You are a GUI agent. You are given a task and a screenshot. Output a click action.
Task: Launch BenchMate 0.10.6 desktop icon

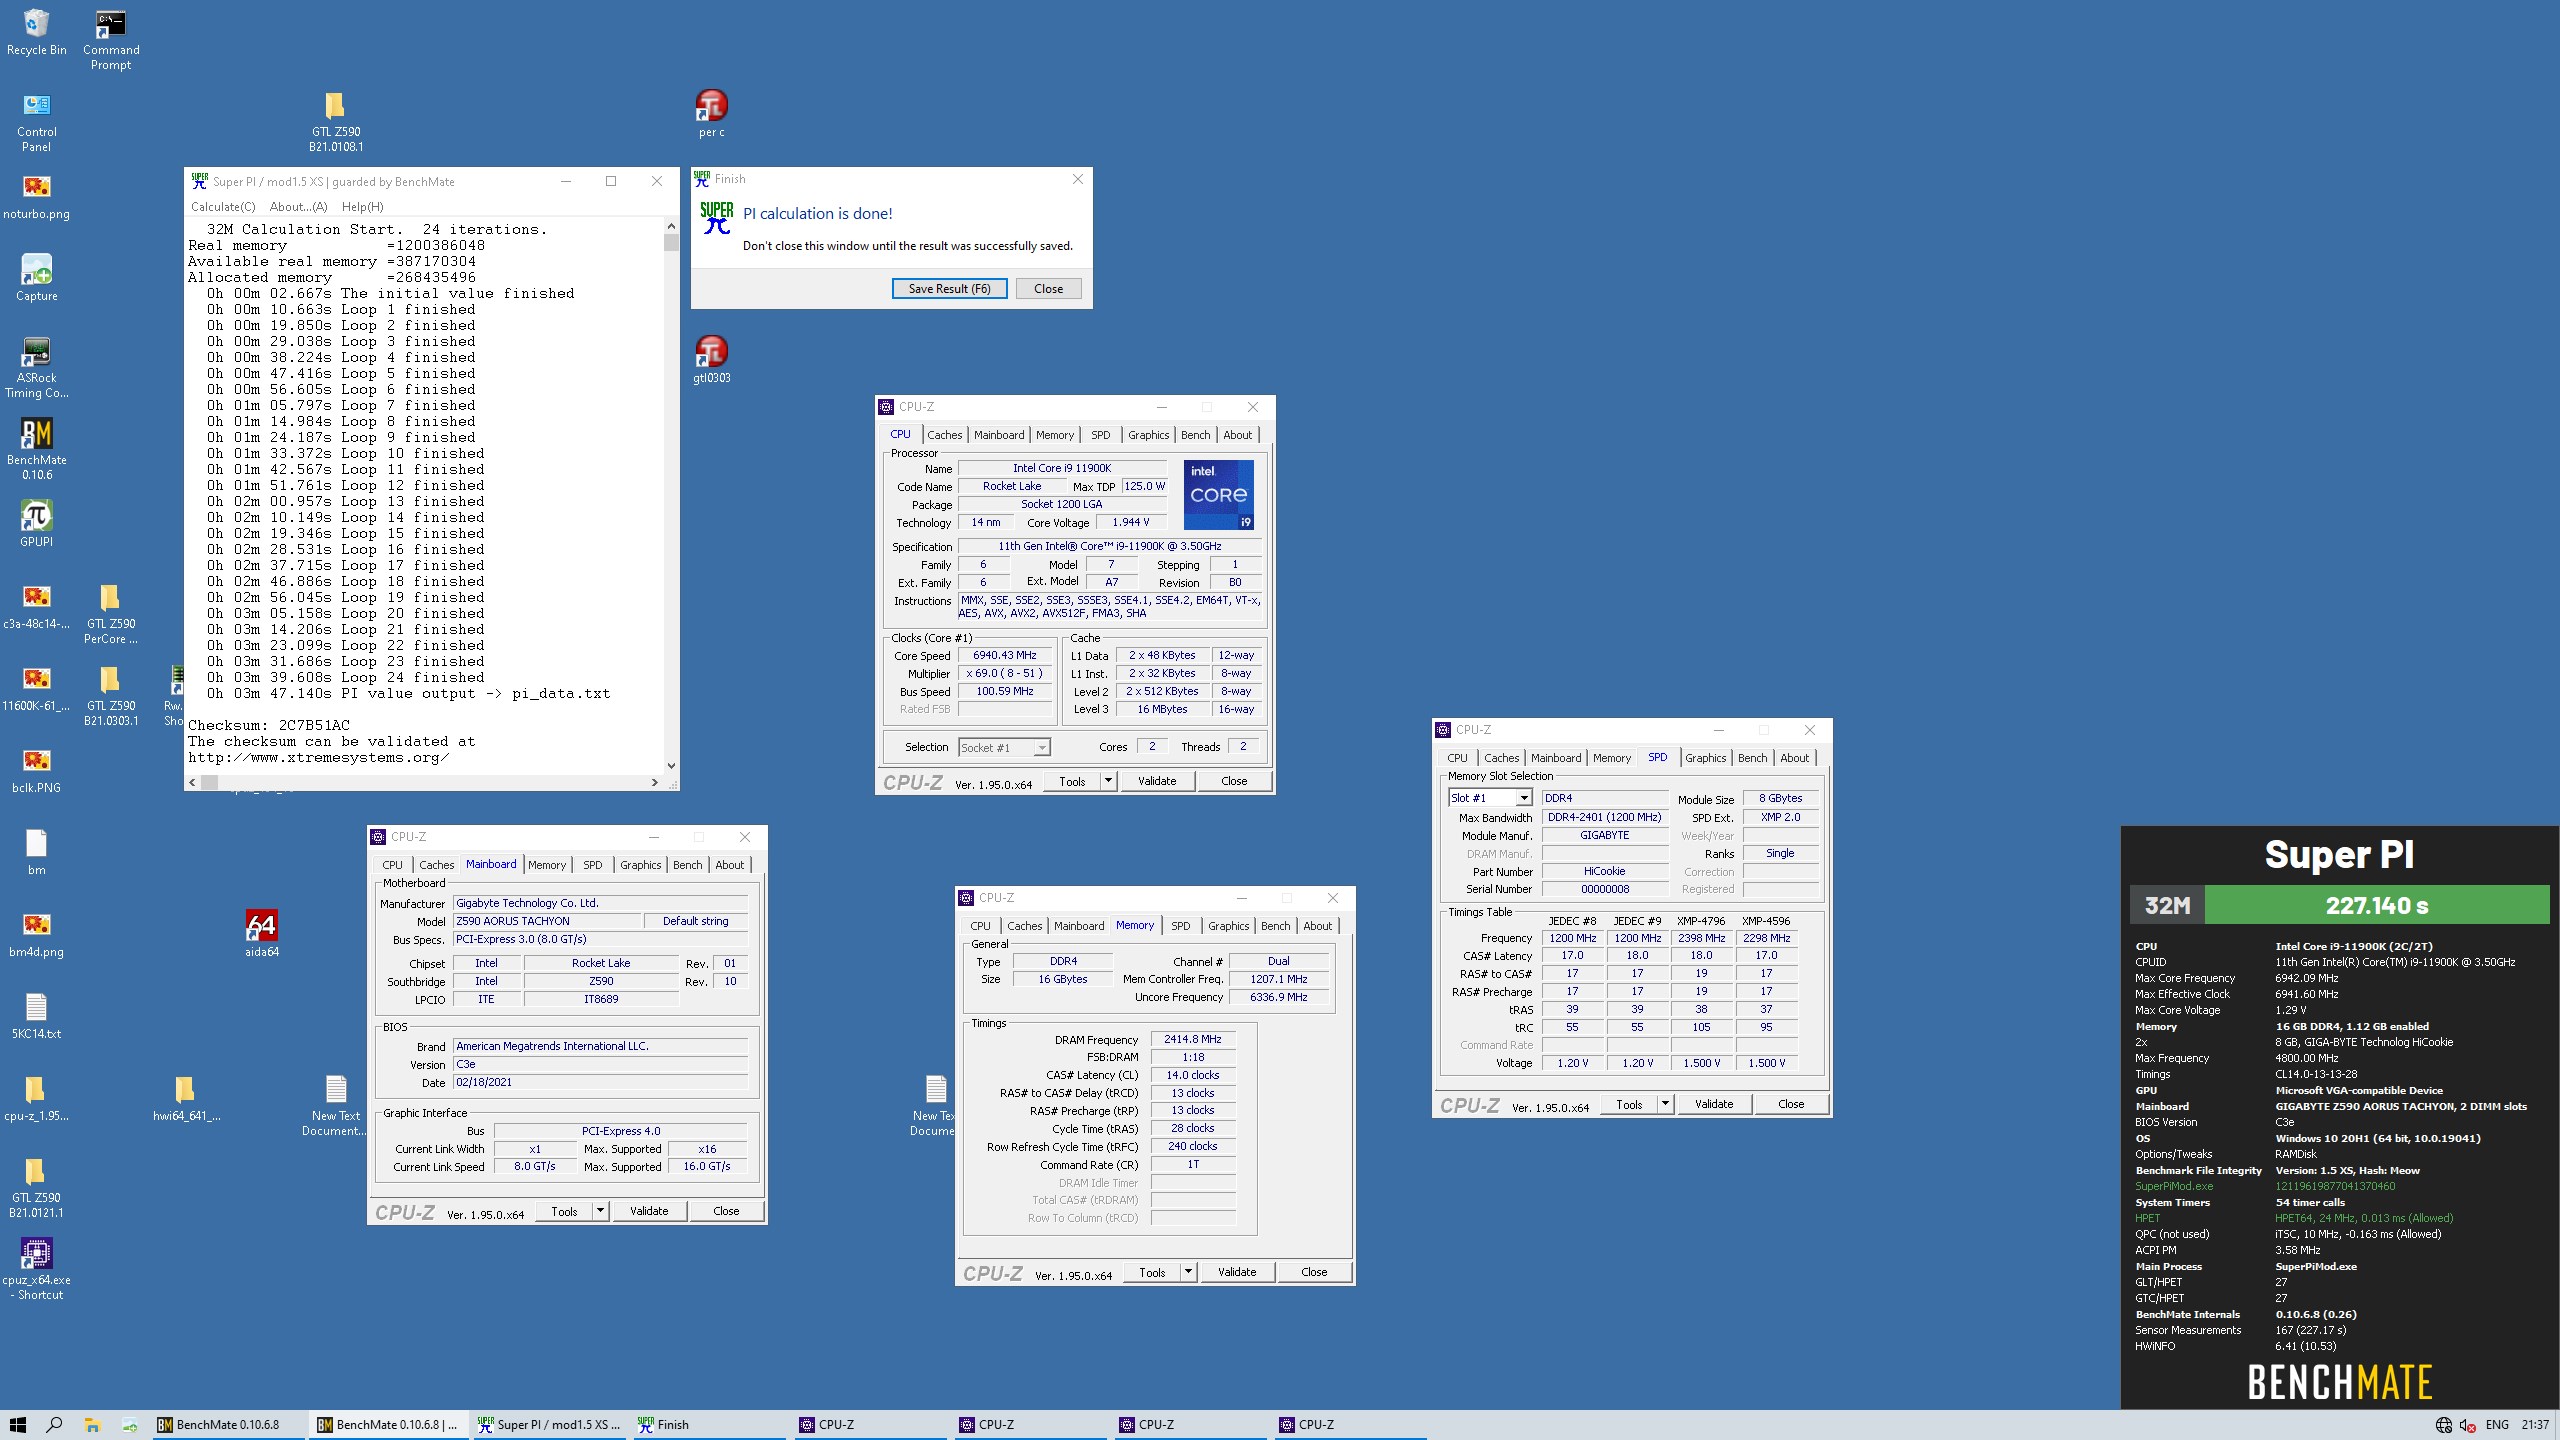click(x=36, y=450)
